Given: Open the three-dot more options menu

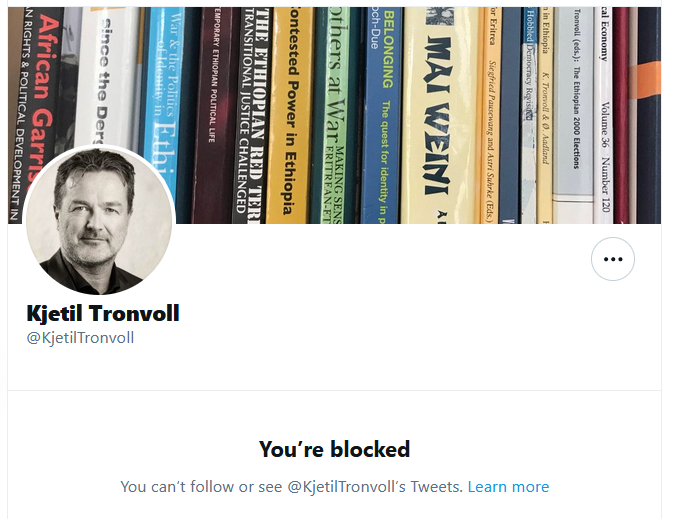Looking at the screenshot, I should pyautogui.click(x=613, y=259).
